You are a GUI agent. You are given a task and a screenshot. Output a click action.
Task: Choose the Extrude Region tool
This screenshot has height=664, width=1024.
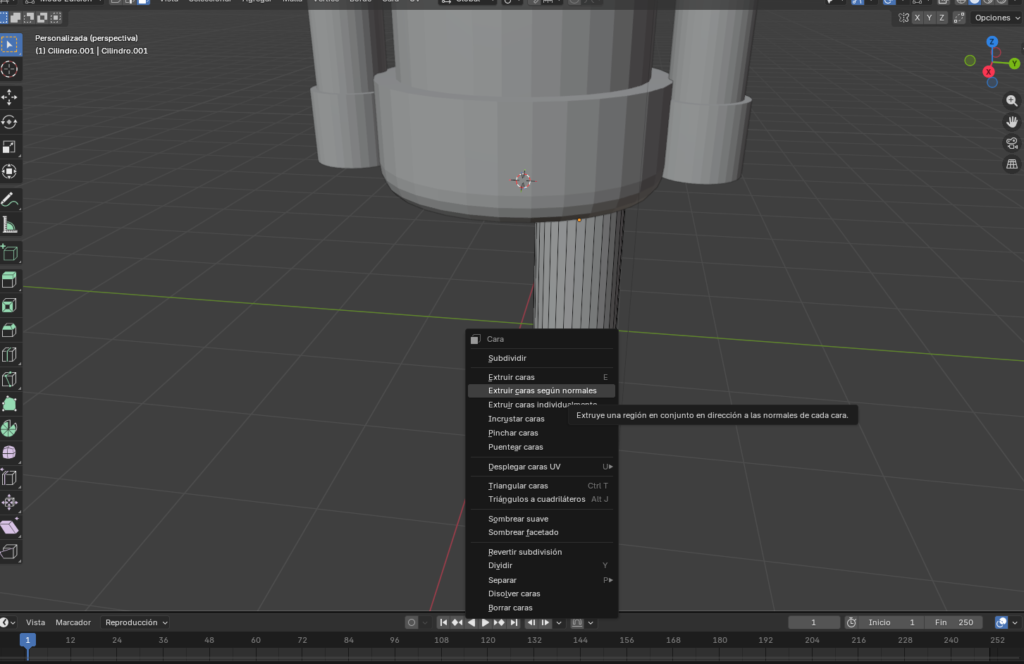pyautogui.click(x=10, y=280)
